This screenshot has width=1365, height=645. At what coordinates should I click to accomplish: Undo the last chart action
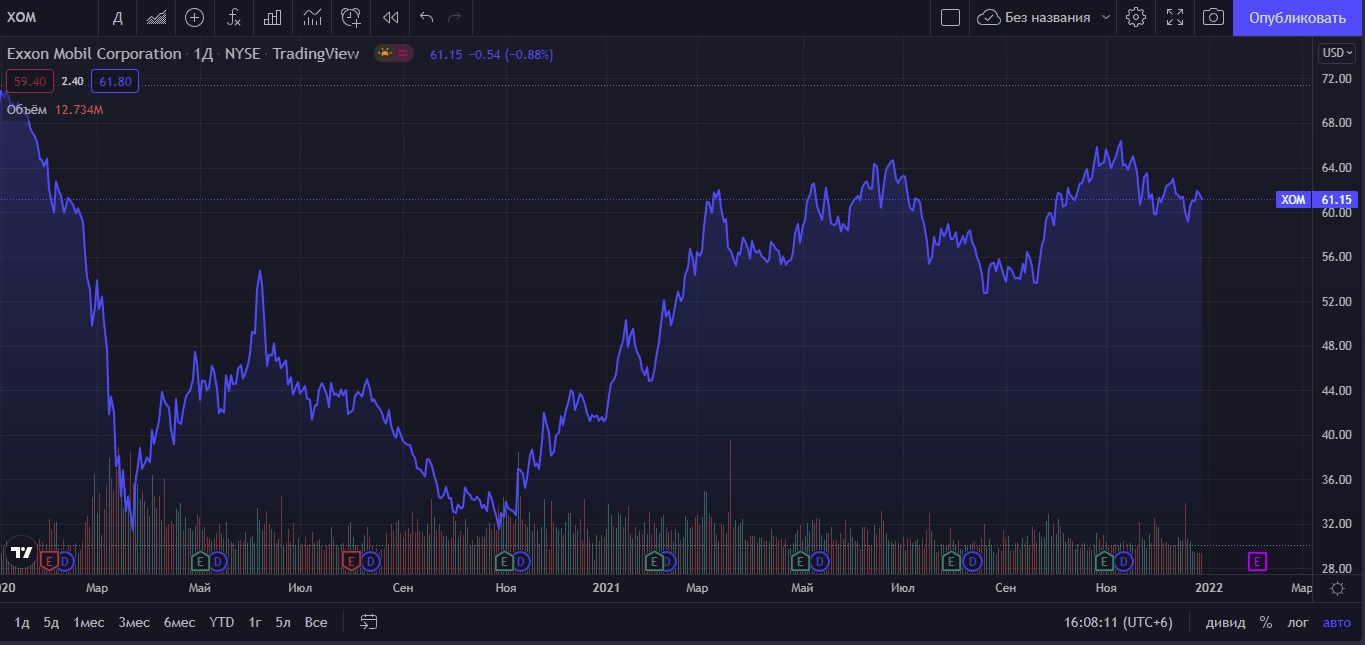coord(427,17)
